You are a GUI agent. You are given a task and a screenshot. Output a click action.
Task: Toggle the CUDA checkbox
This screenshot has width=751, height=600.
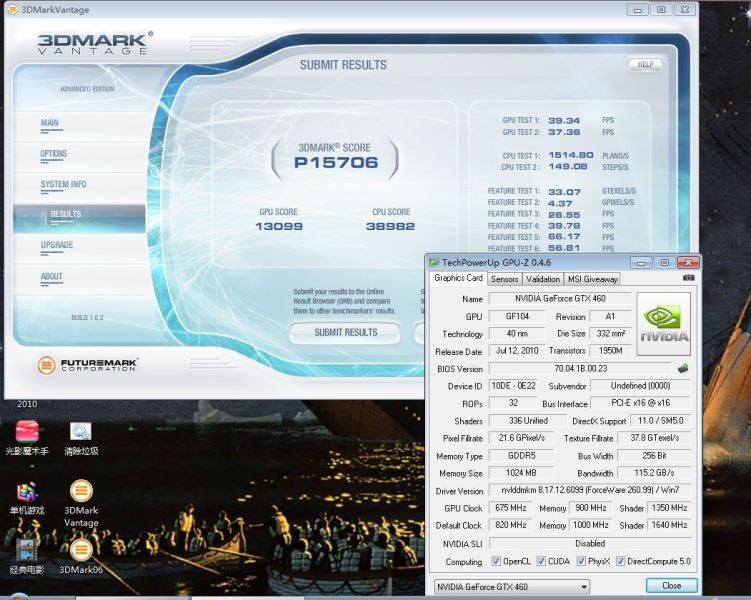tap(541, 562)
